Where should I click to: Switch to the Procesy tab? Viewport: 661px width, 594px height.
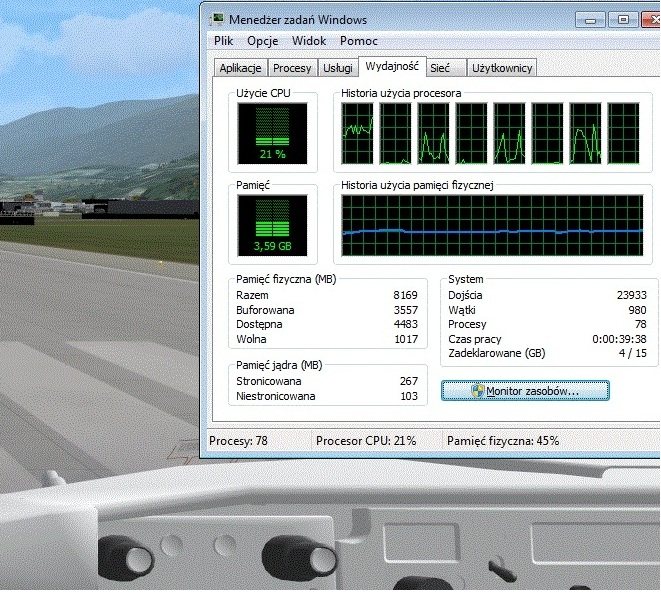(x=292, y=68)
